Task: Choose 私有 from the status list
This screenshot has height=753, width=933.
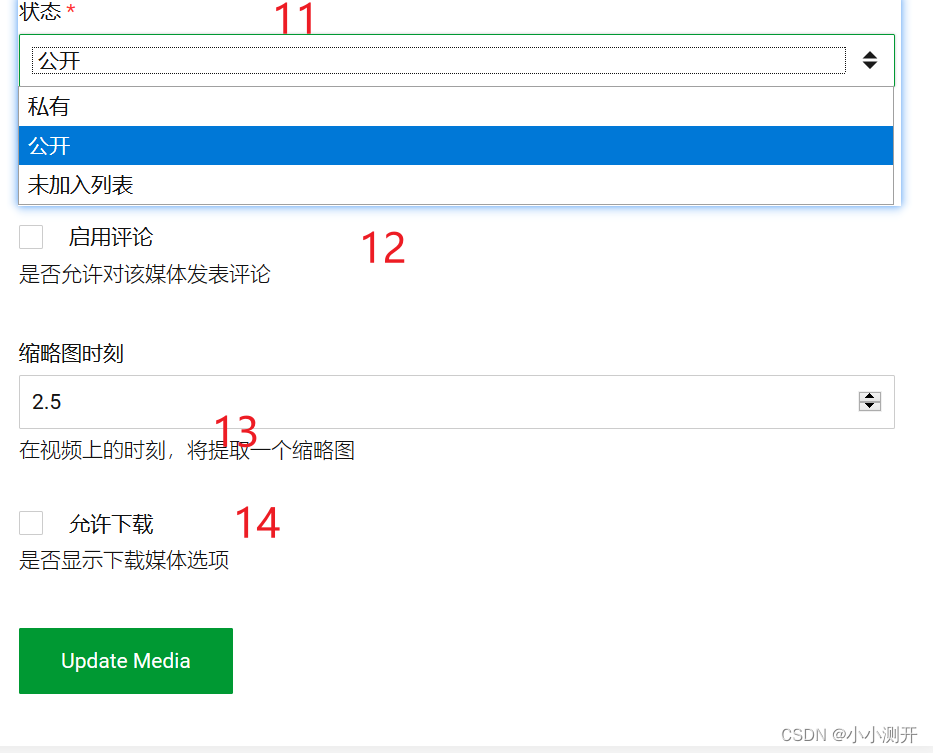Action: 456,107
